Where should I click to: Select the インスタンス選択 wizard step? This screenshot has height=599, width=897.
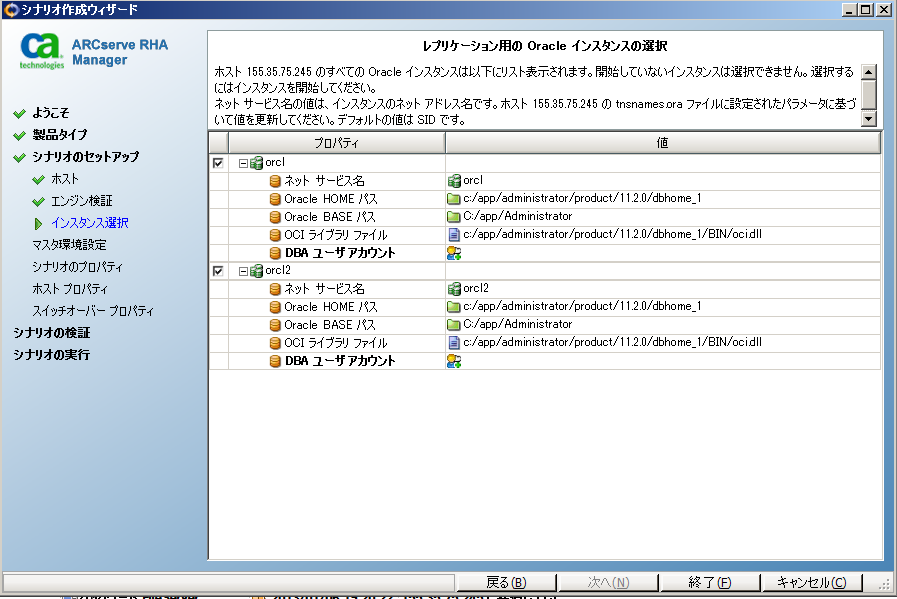coord(90,223)
